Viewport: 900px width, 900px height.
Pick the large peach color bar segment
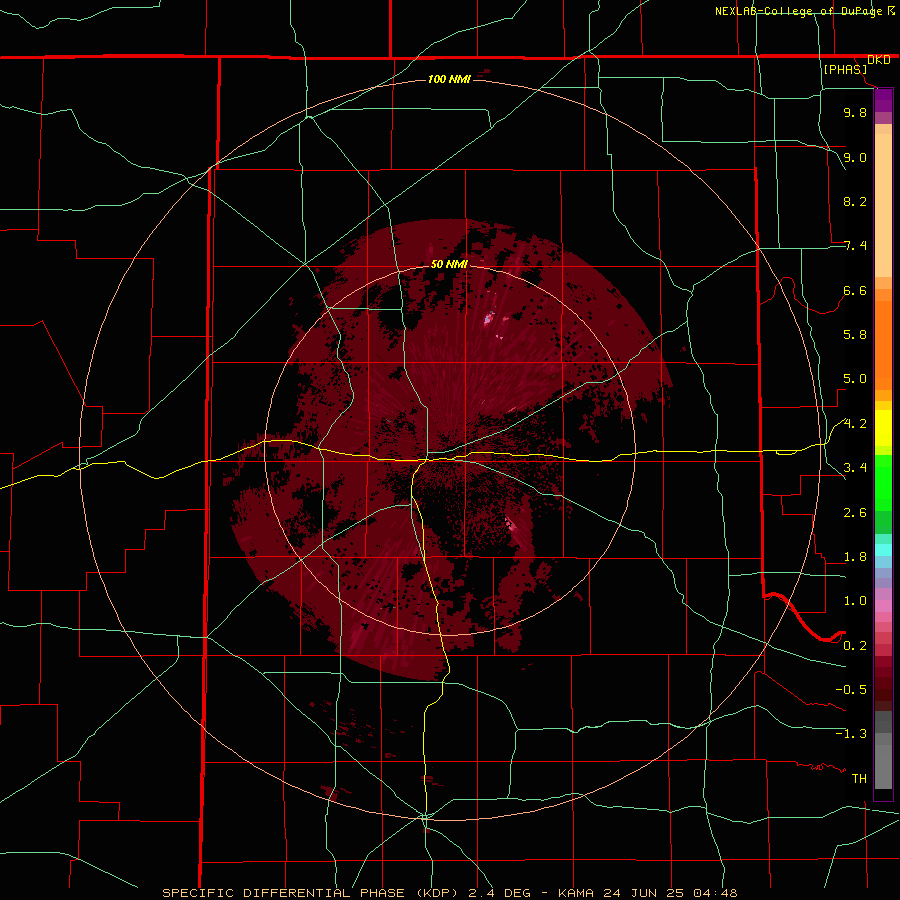click(883, 205)
